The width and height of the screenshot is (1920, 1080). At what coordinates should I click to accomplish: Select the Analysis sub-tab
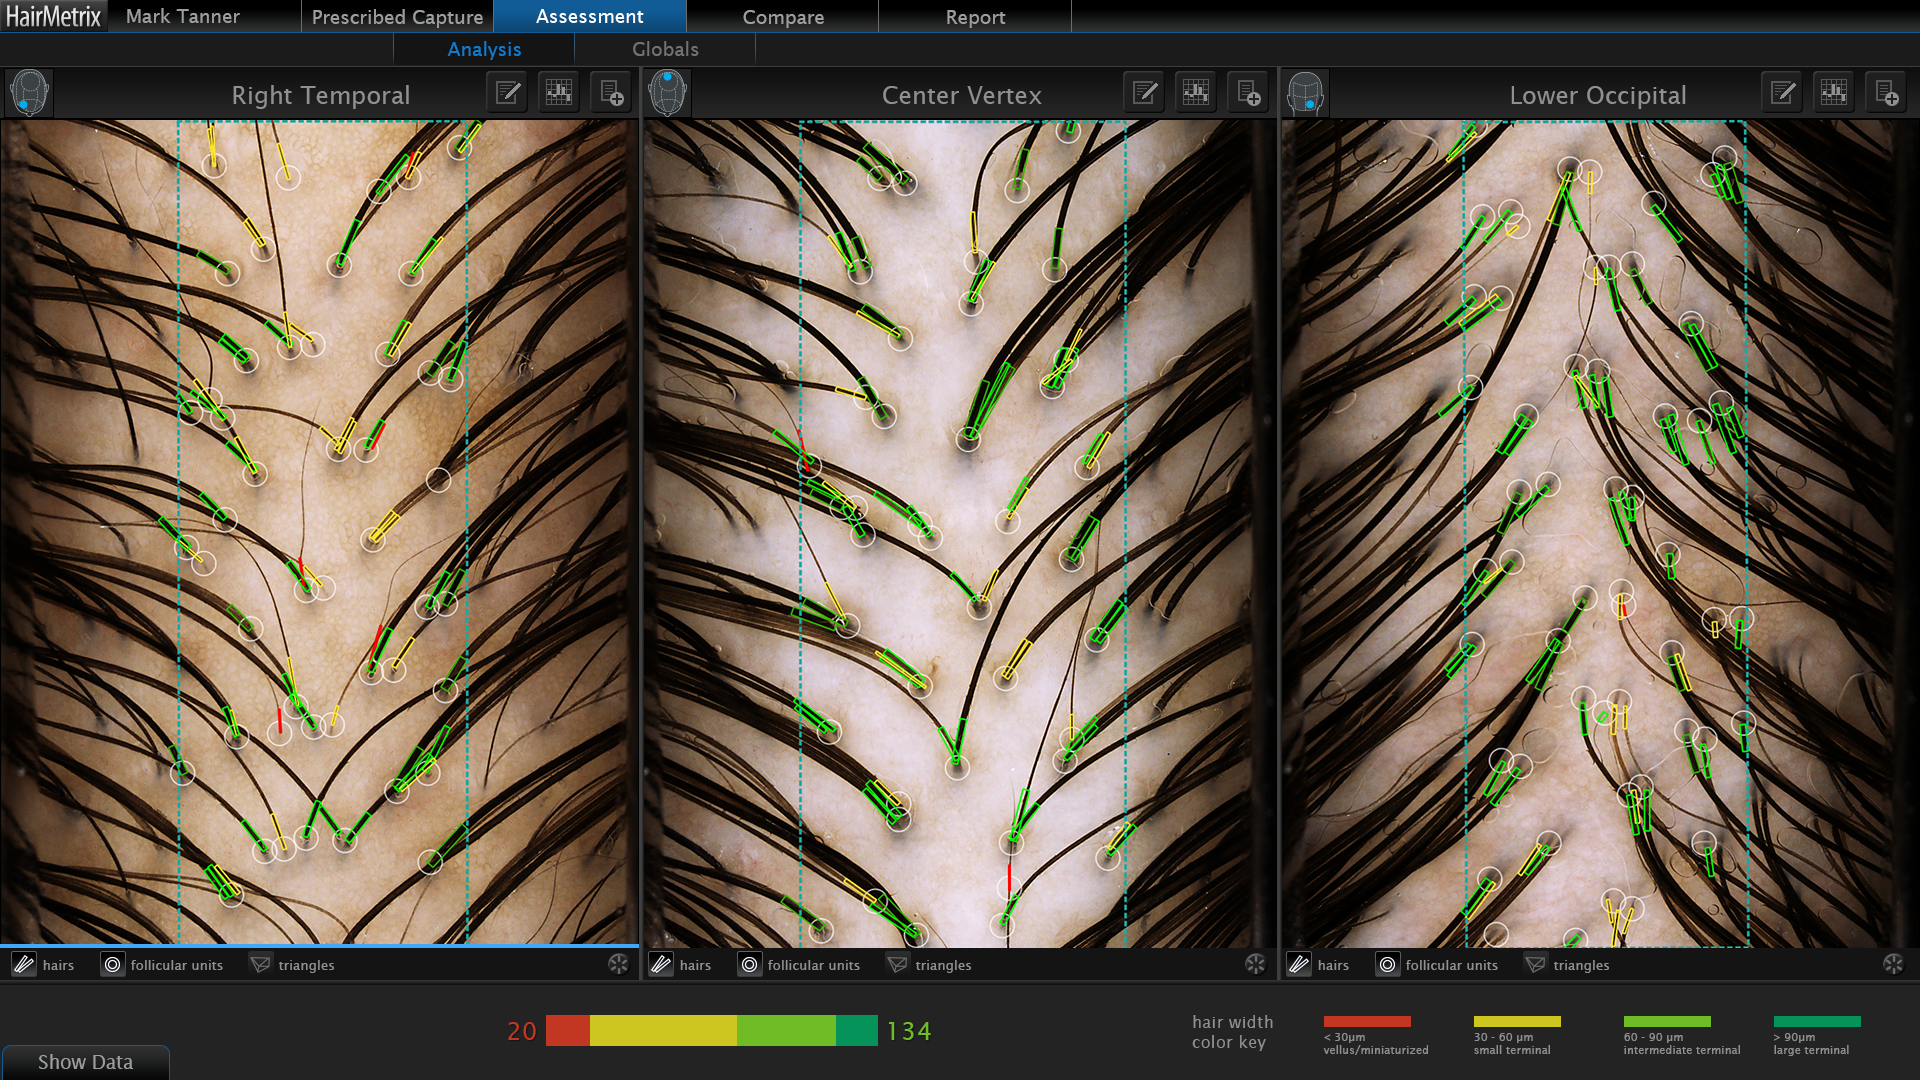(x=484, y=49)
